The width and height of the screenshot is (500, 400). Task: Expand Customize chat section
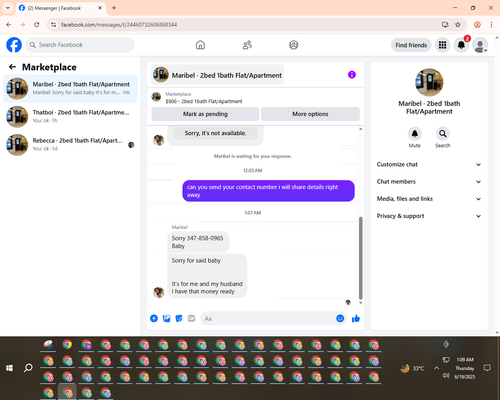click(x=429, y=164)
